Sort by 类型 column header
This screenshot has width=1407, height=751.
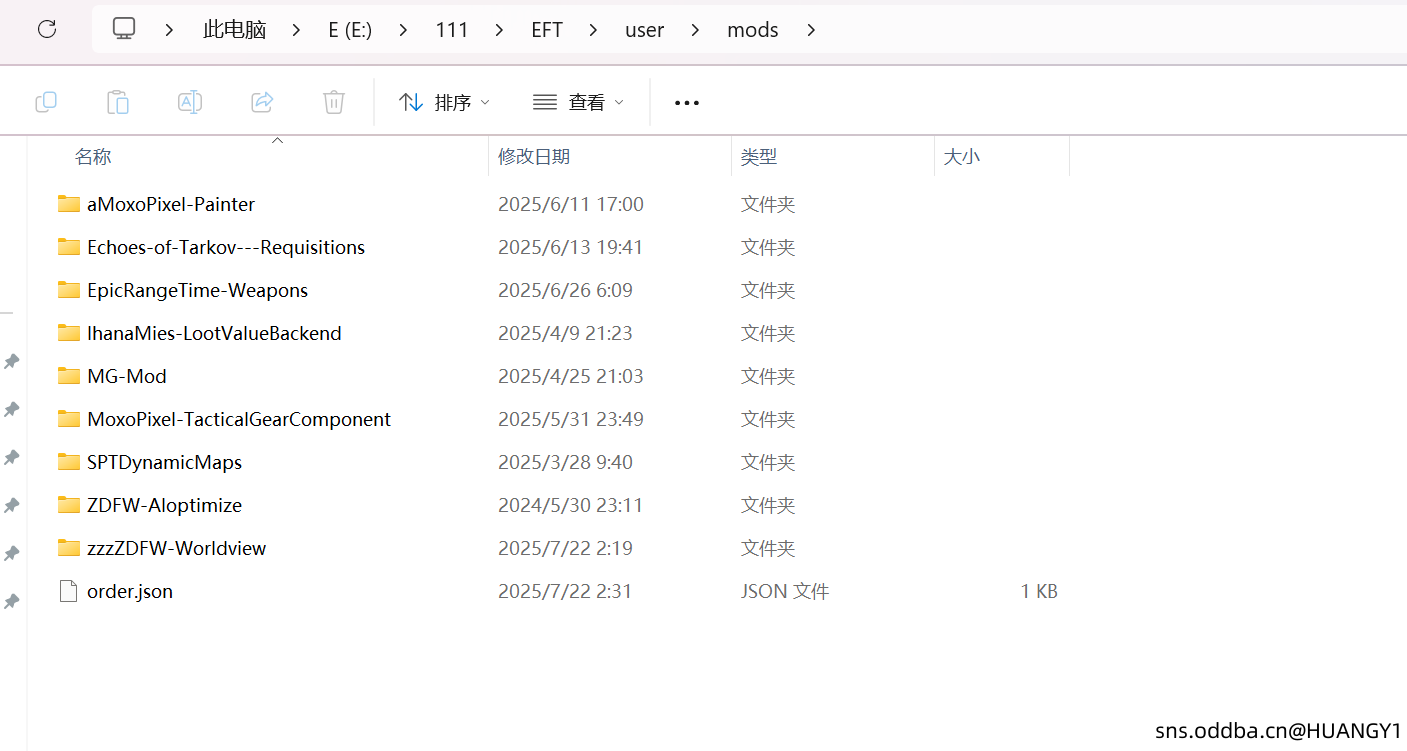tap(759, 156)
